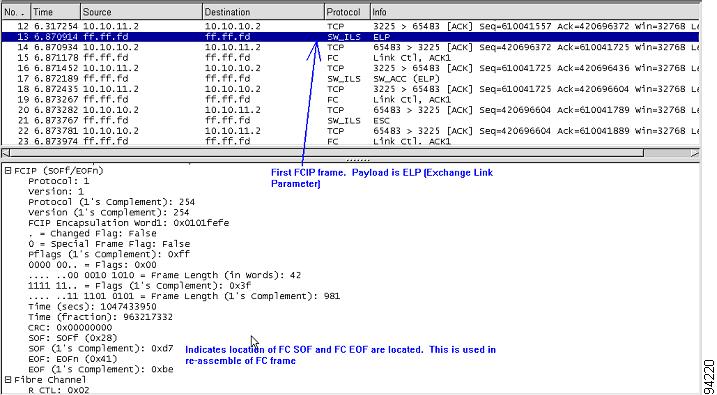Select packet 20 at time 6.873282

tap(350, 110)
